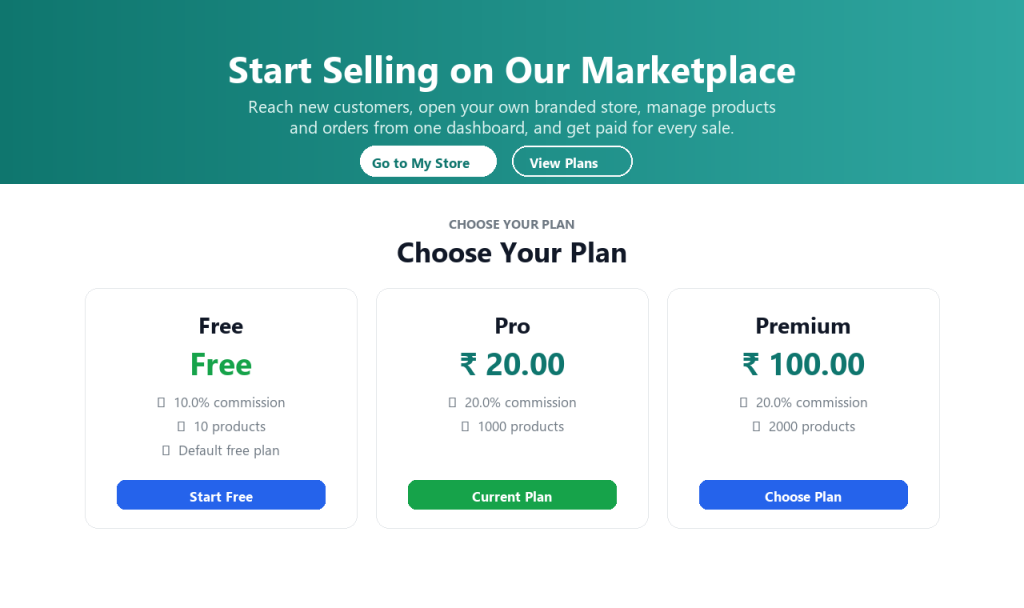Viewport: 1024px width, 608px height.
Task: Open the View Plans button
Action: 571,161
